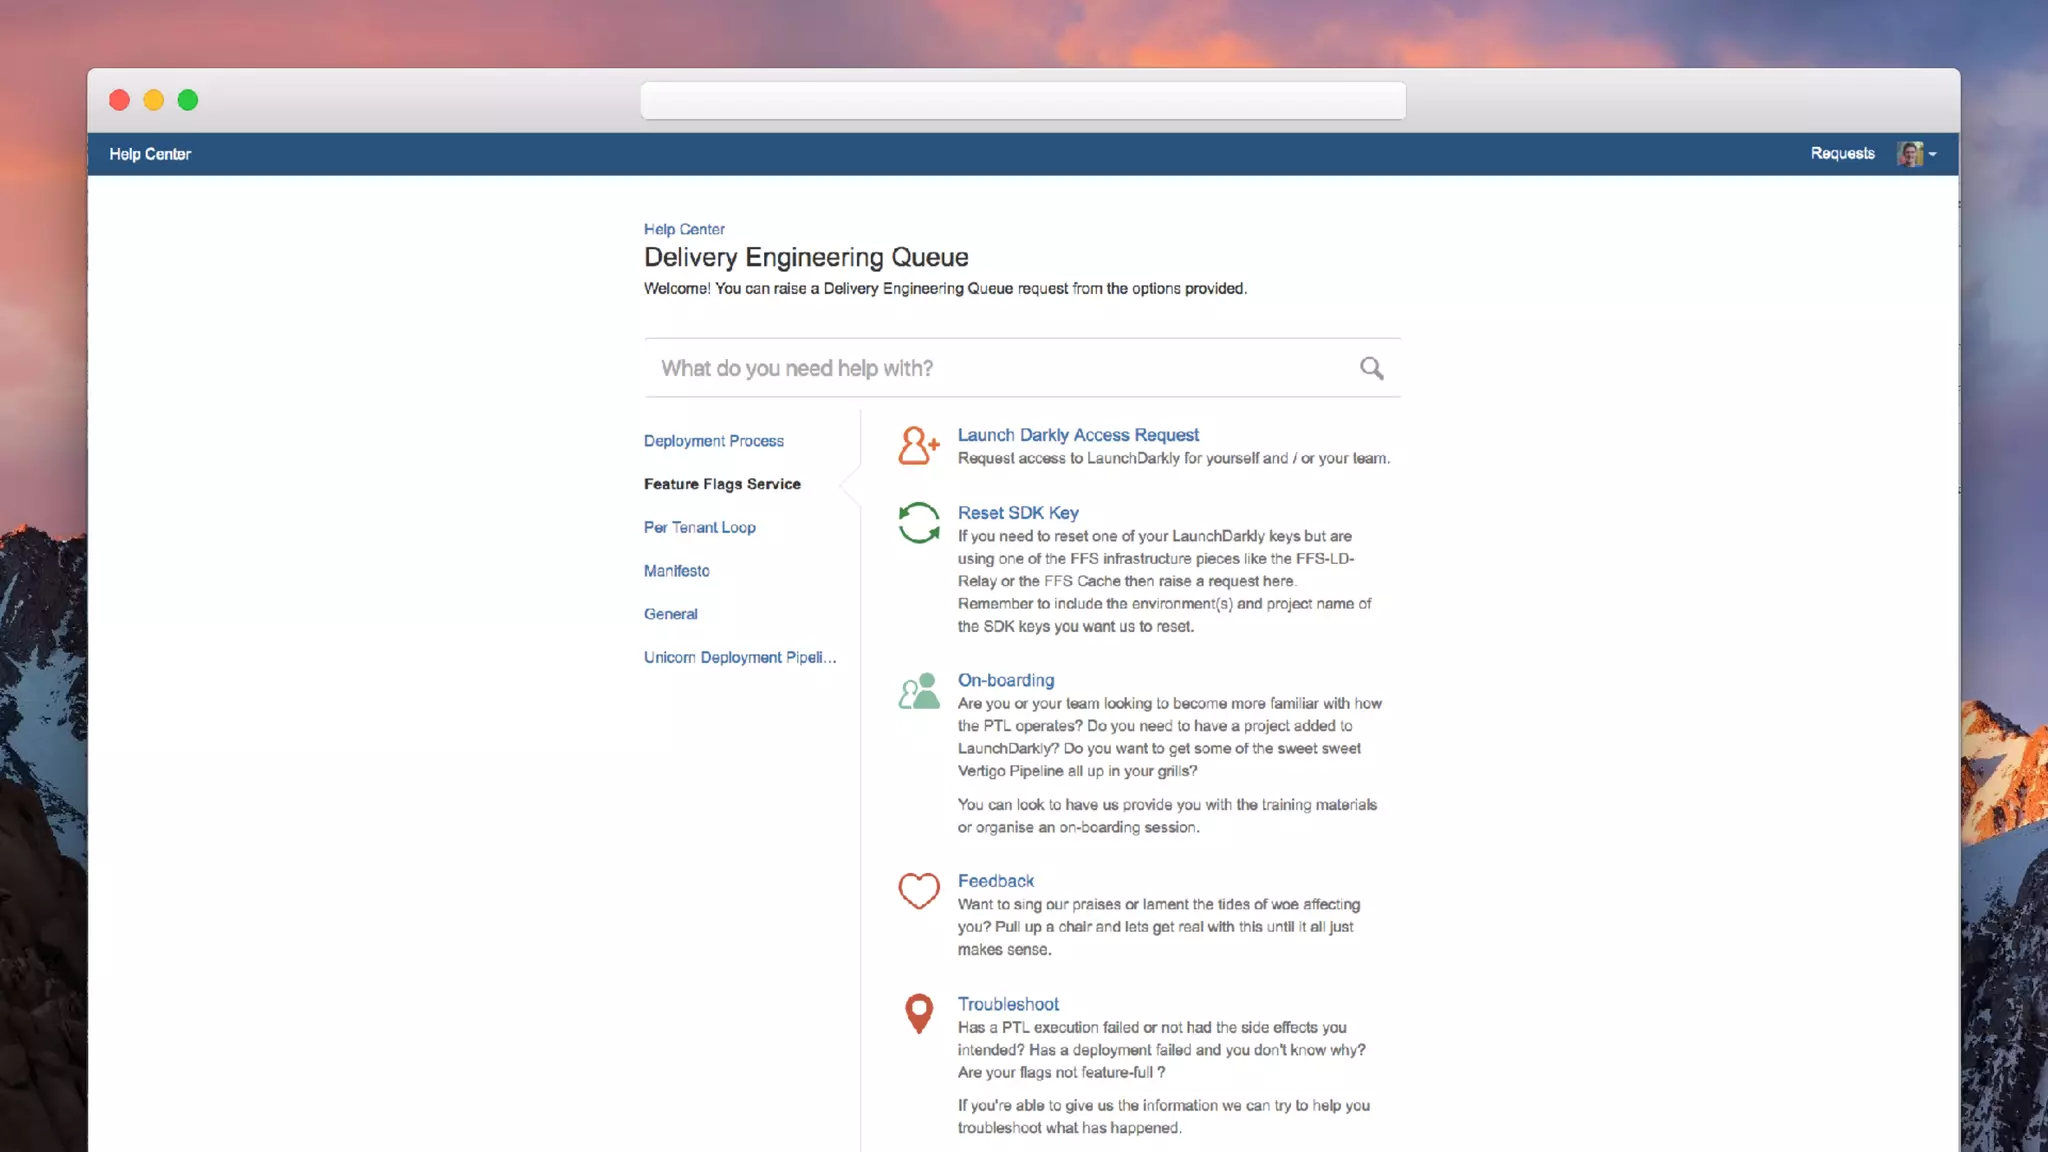Click the Reset SDK Key refresh icon

pos(918,523)
